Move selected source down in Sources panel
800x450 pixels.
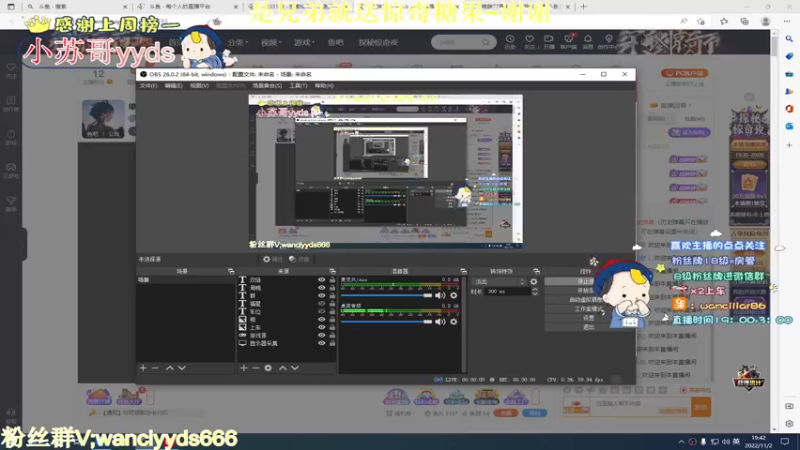point(294,368)
